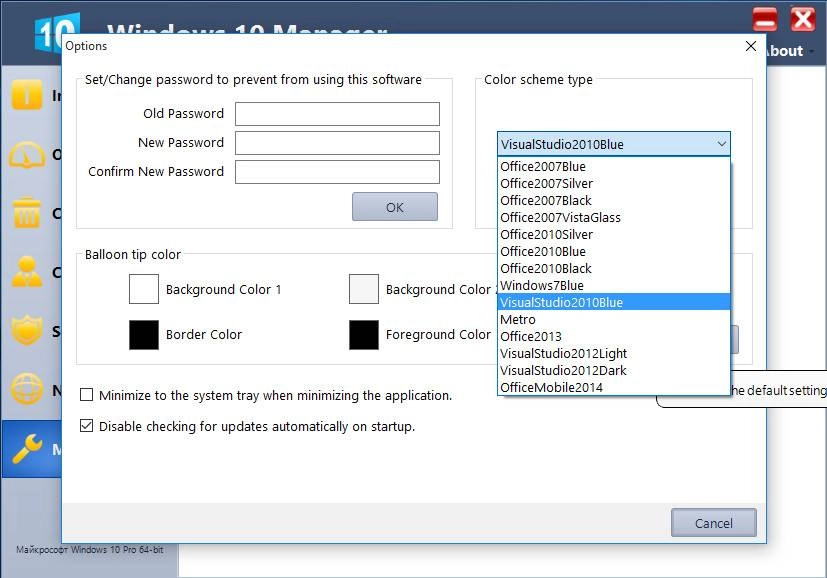
Task: Uncheck disable checking for updates checkbox
Action: 86,426
